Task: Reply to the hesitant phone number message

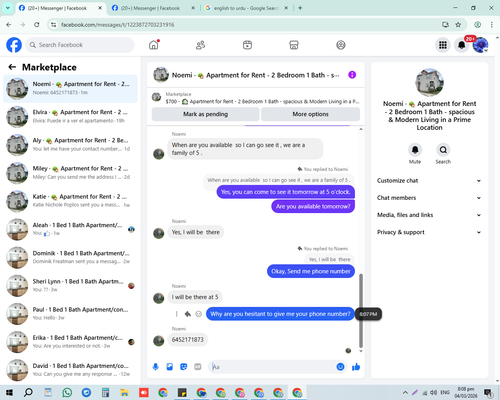Action: point(188,314)
